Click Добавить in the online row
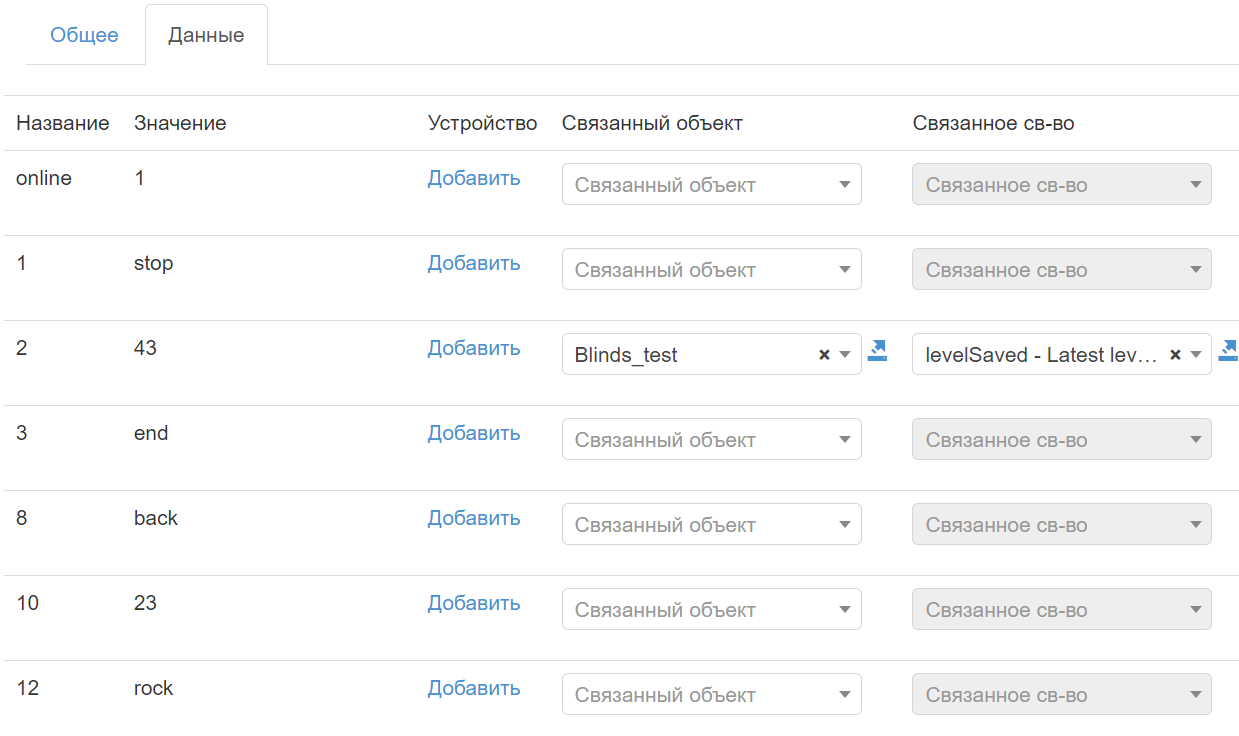1239x736 pixels. pos(474,178)
